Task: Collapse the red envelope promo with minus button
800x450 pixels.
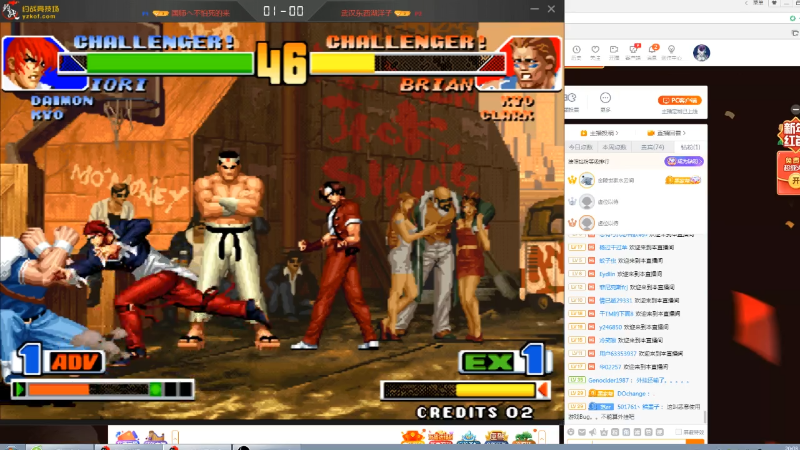Action: coord(795,109)
